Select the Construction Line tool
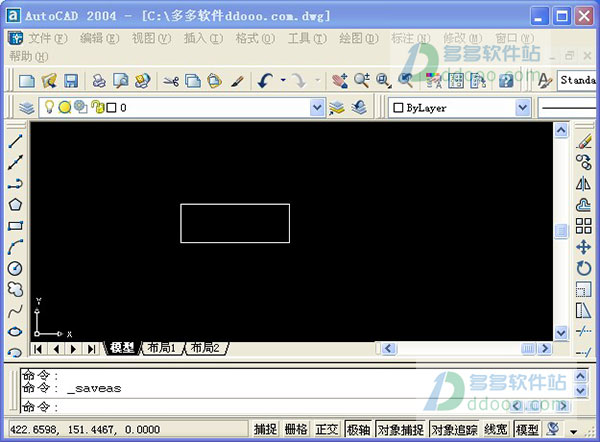The width and height of the screenshot is (600, 442). point(15,162)
